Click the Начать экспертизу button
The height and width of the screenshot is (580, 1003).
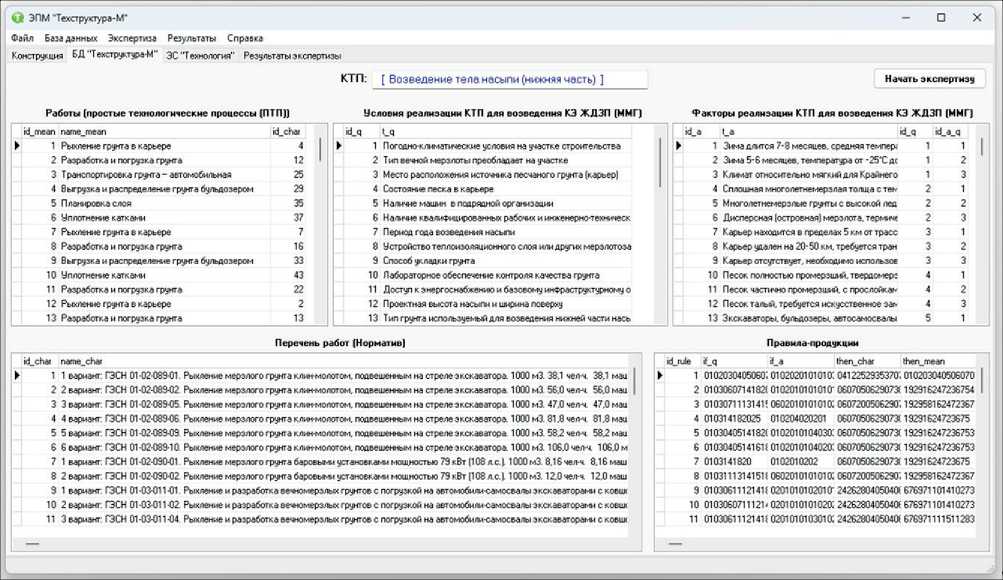coord(929,79)
